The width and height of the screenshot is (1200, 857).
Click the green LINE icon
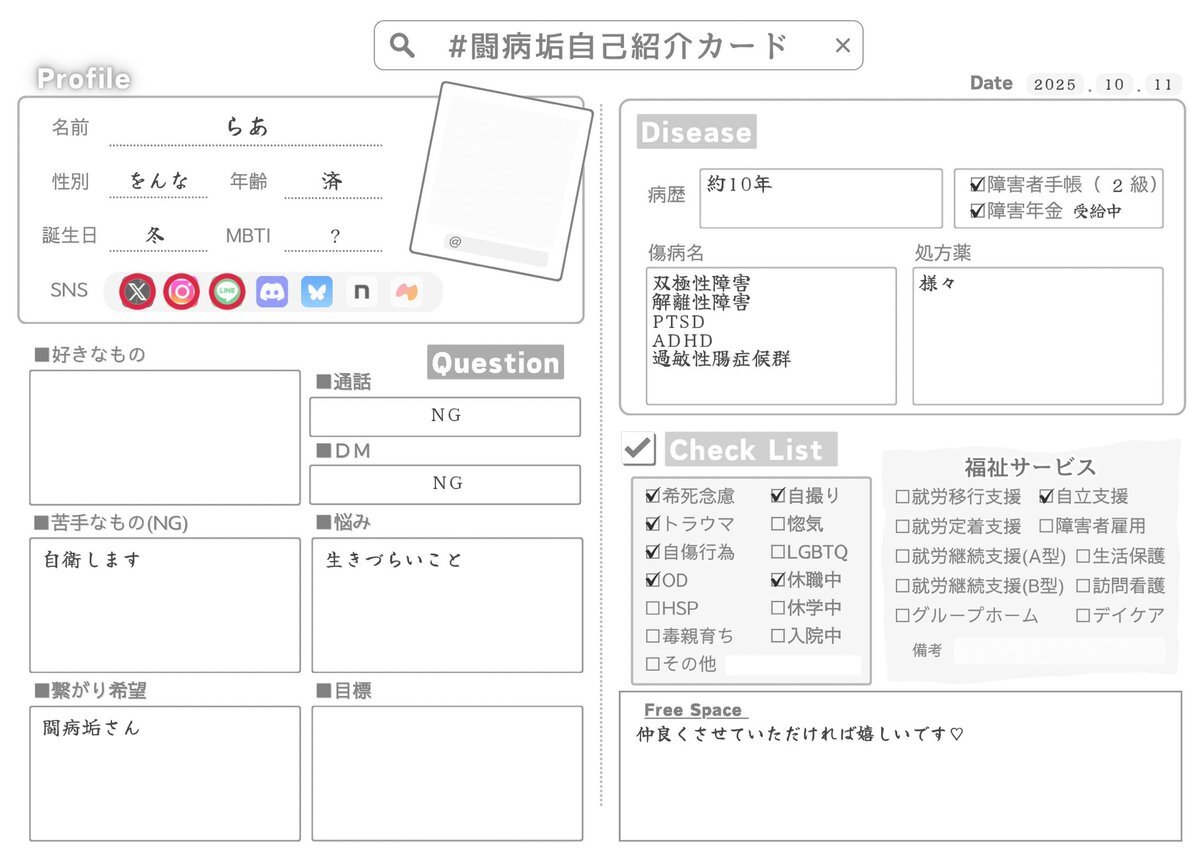(x=227, y=292)
